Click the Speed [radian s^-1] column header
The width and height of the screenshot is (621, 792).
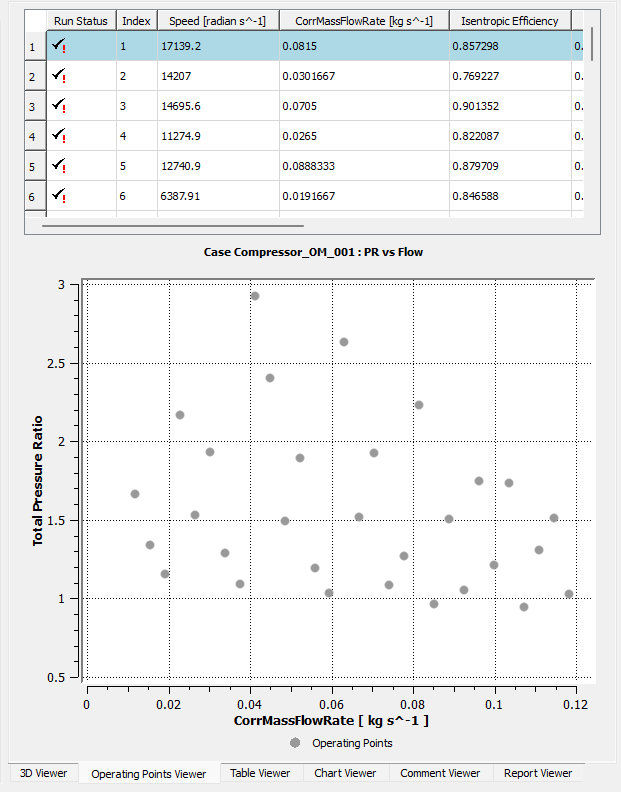218,21
